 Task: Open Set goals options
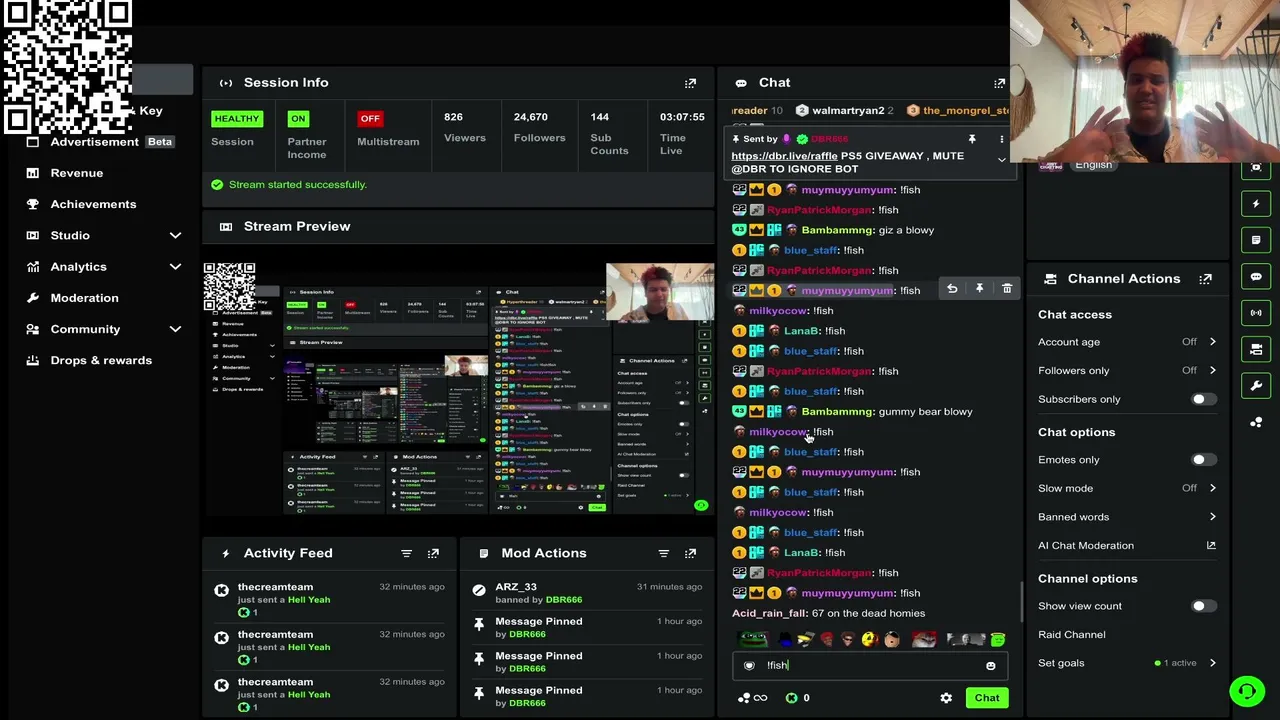1127,663
